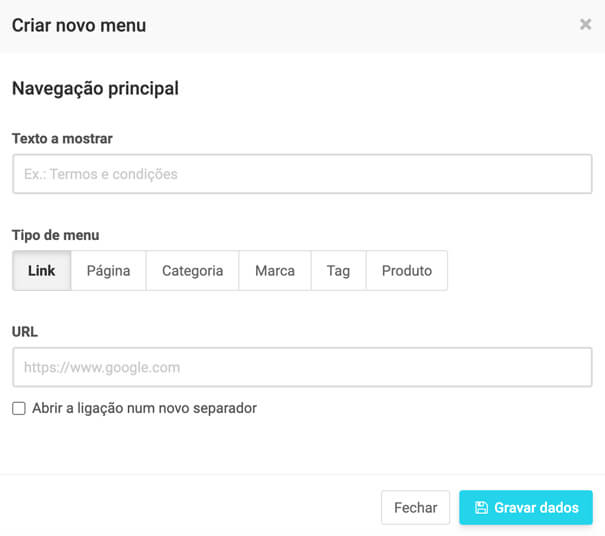
Task: Pick the Tag menu type
Action: 338,271
